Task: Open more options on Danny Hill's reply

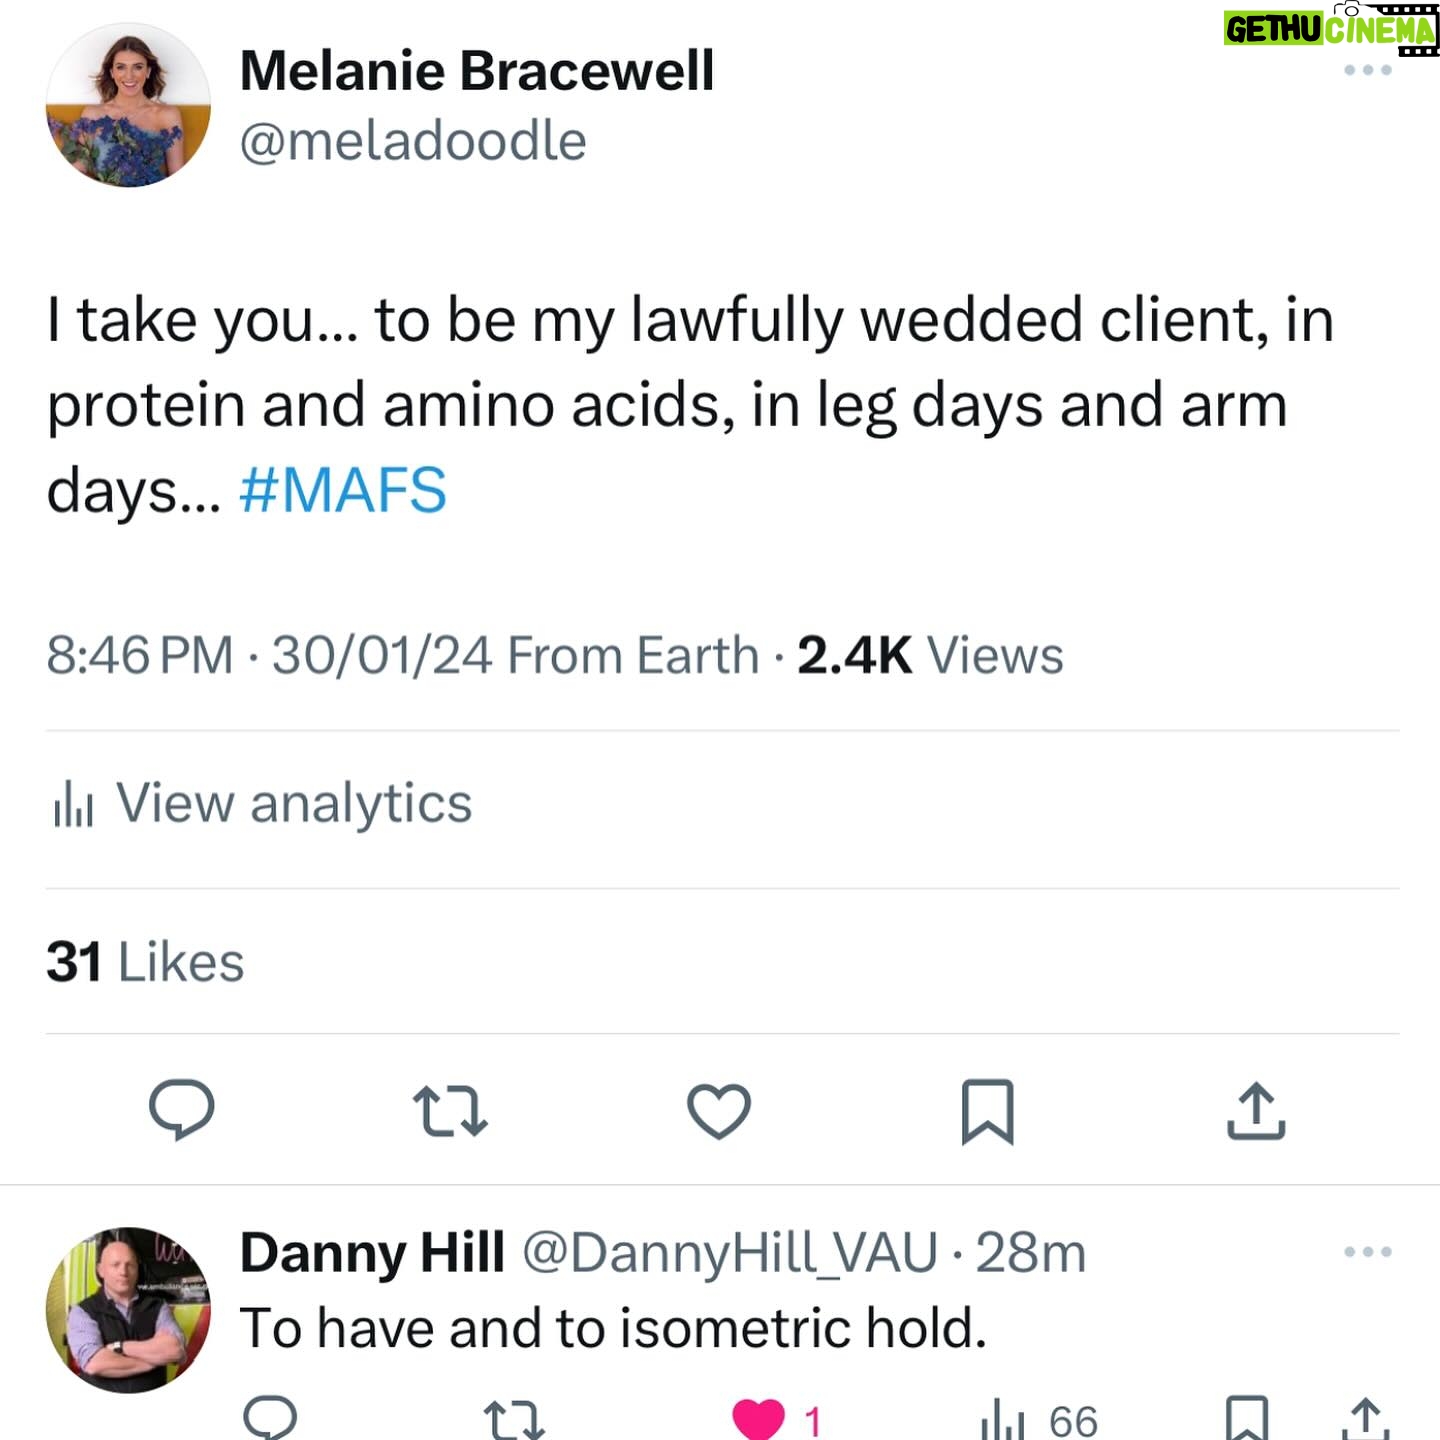Action: point(1367,1252)
